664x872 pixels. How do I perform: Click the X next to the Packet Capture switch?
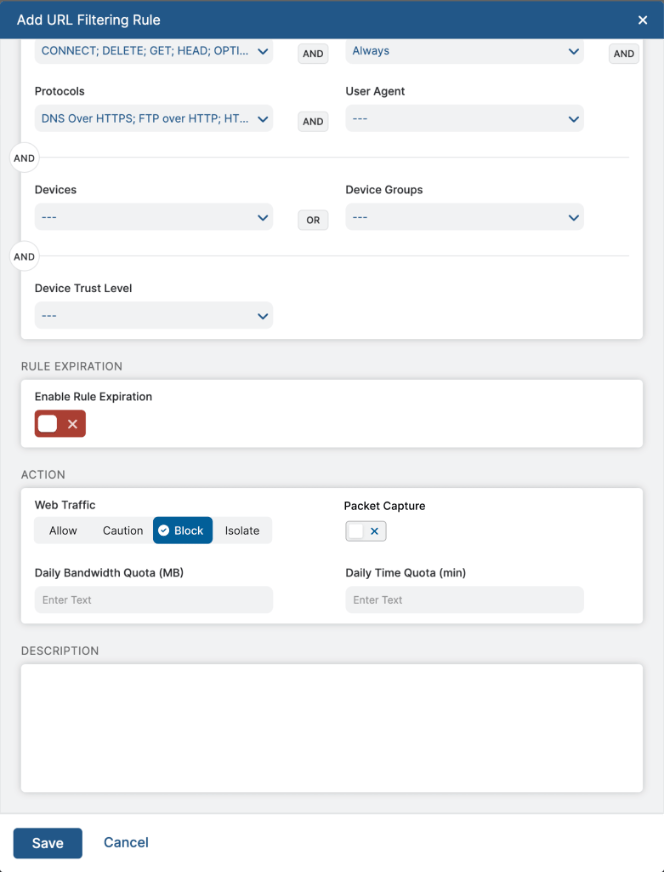point(376,531)
